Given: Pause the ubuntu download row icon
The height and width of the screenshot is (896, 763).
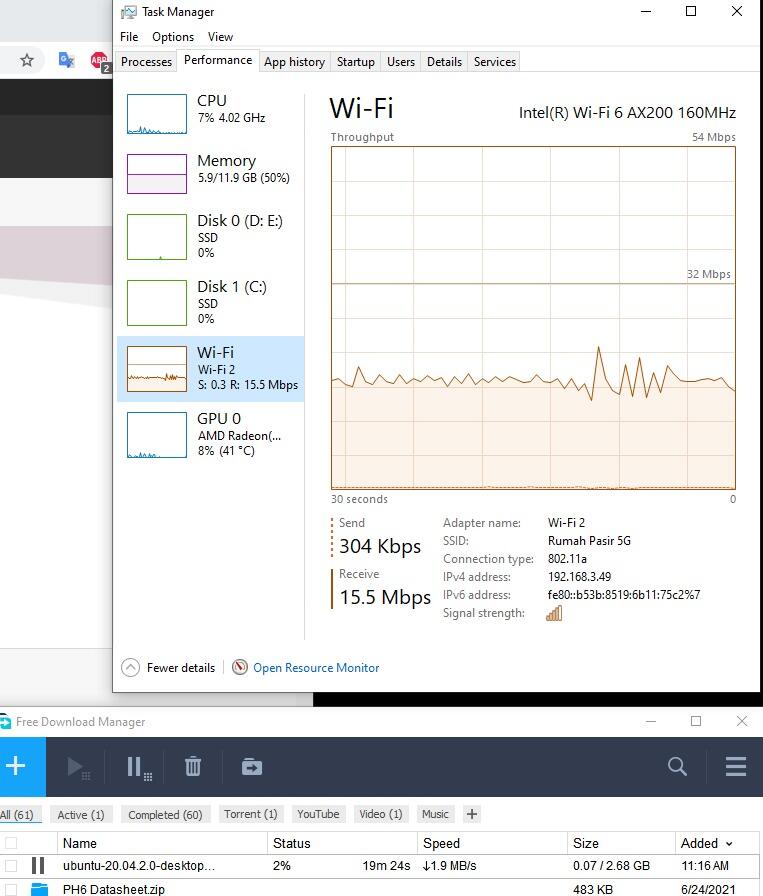Looking at the screenshot, I should (38, 865).
